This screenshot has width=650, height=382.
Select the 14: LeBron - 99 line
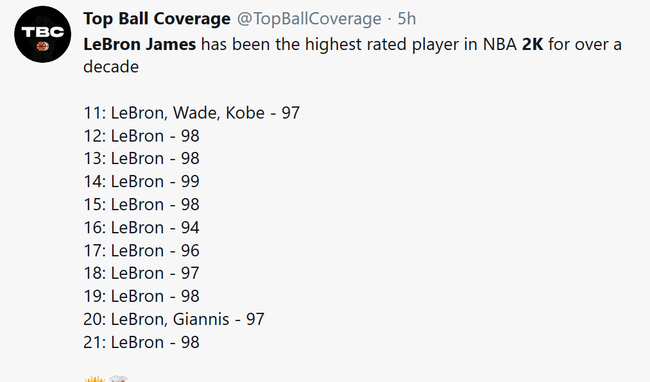[x=141, y=181]
